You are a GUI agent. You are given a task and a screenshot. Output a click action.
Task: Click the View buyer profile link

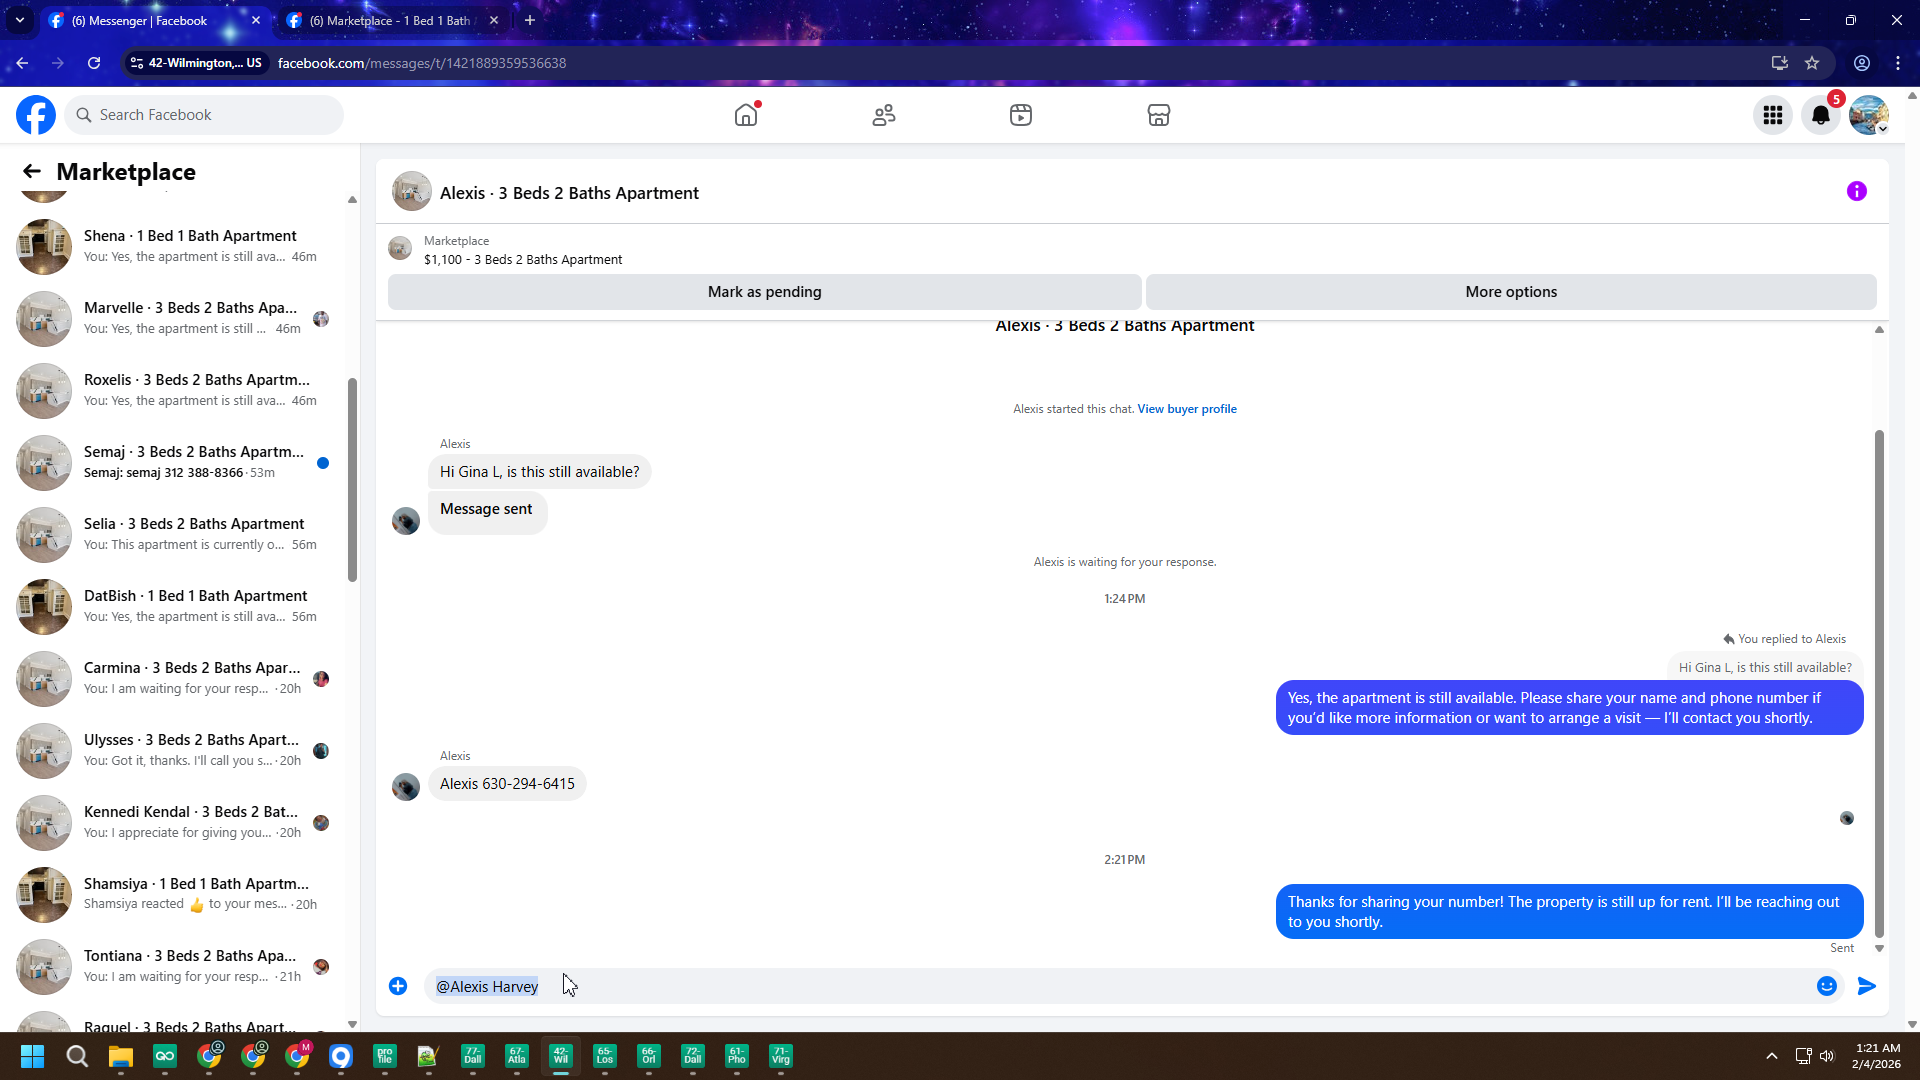1186,409
